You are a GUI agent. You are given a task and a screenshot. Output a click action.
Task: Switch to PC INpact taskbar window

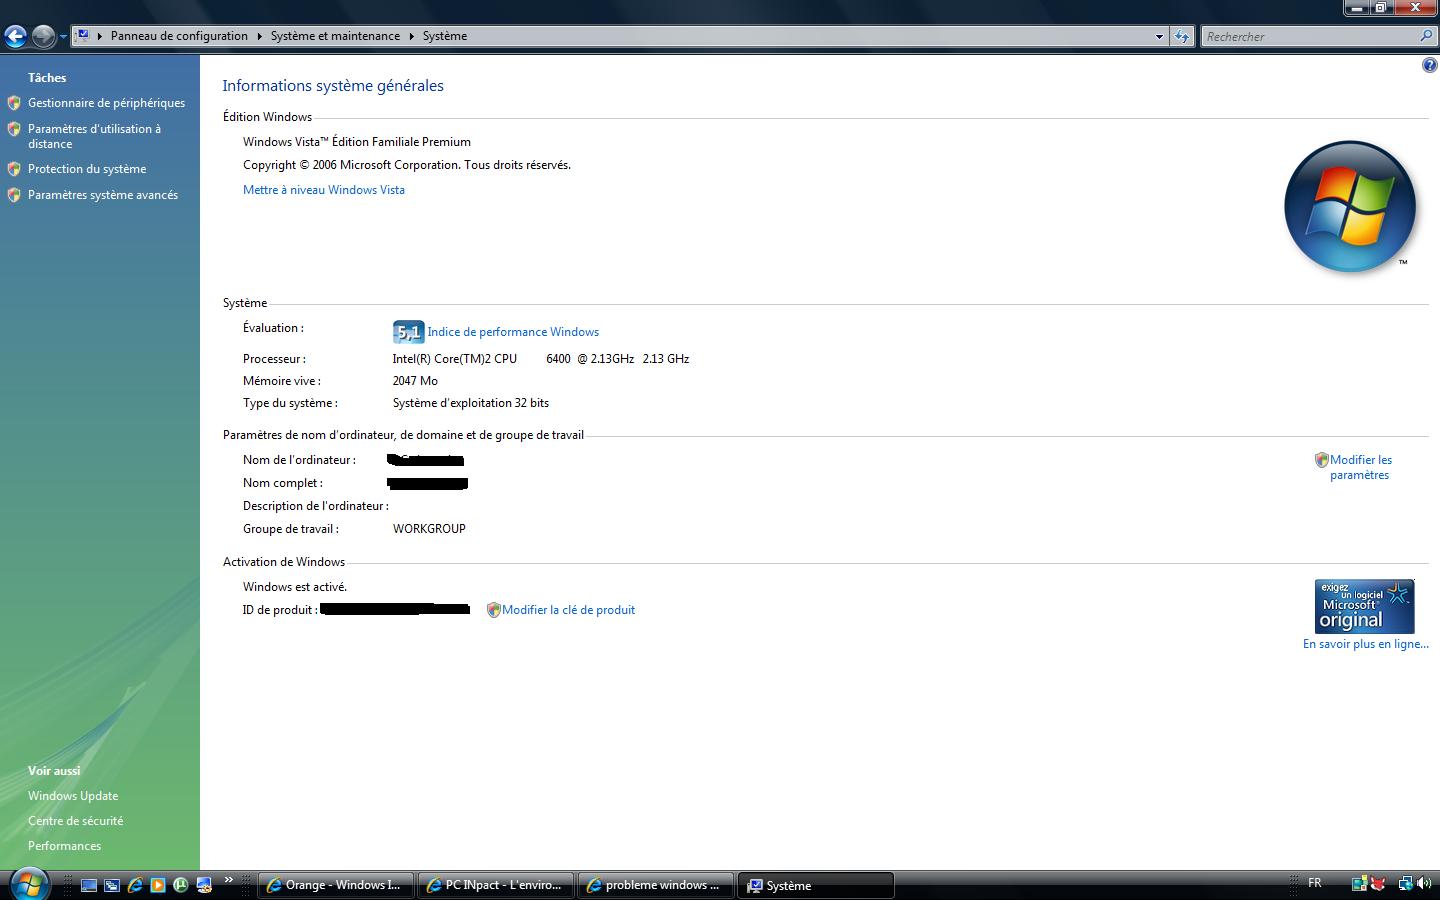495,885
